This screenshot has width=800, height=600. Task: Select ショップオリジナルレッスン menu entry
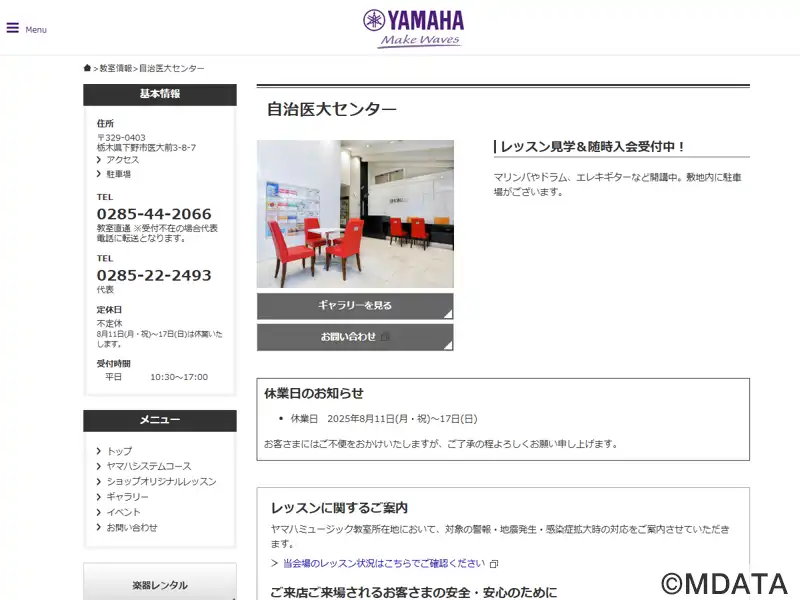[161, 482]
